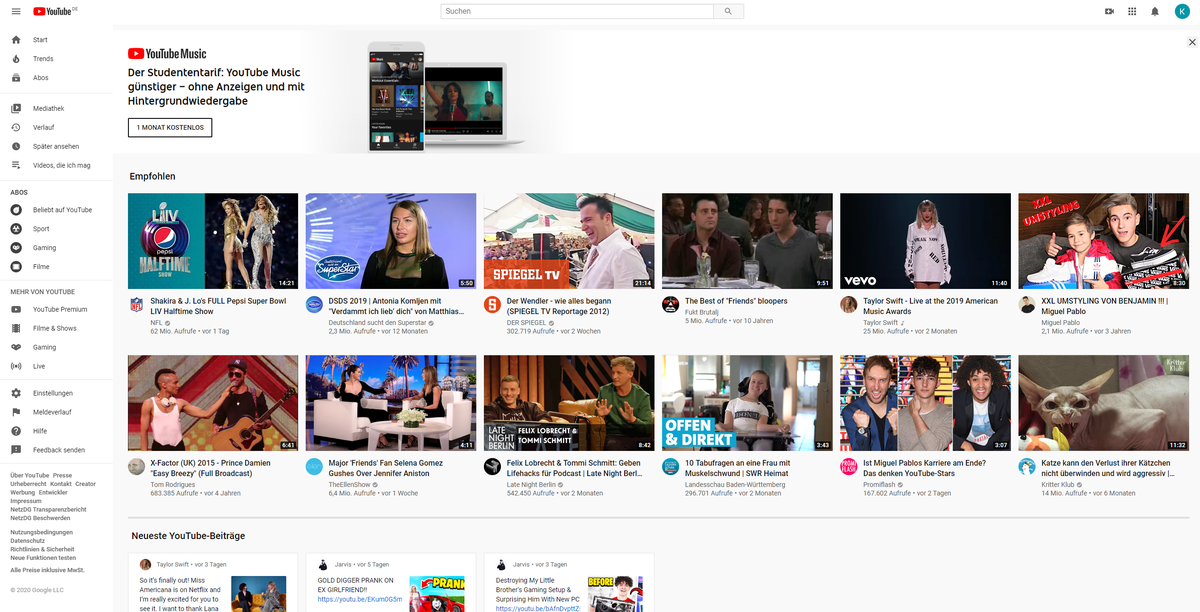Screen dimensions: 1200x612
Task: Open the GOLD DIGGER PRANK youtu.be link
Action: tap(360, 599)
